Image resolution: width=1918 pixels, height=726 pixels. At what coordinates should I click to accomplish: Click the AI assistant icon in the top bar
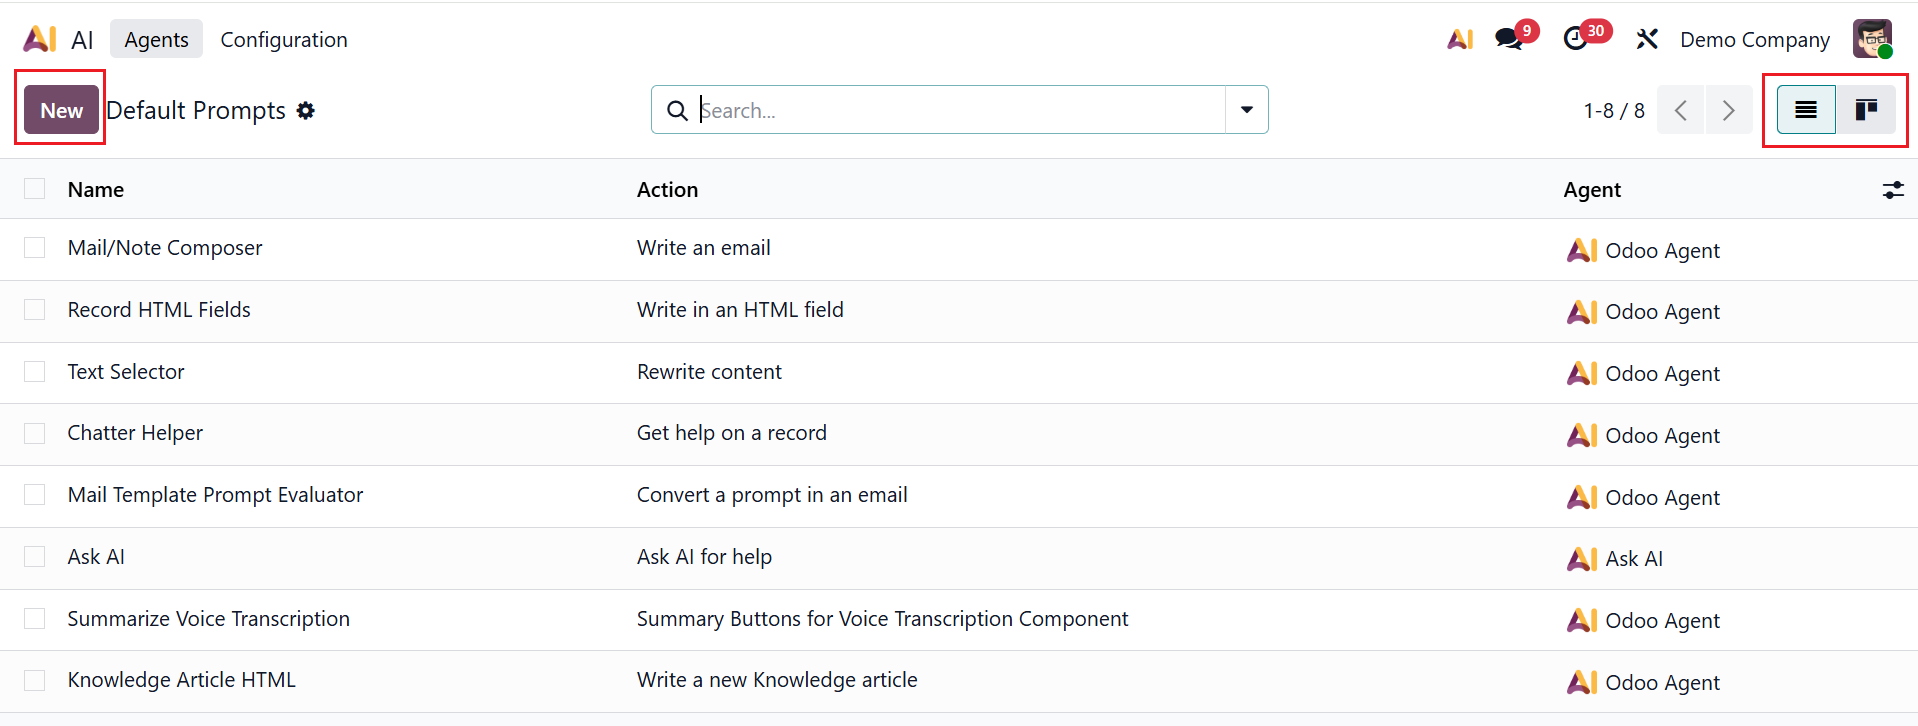pos(1460,39)
